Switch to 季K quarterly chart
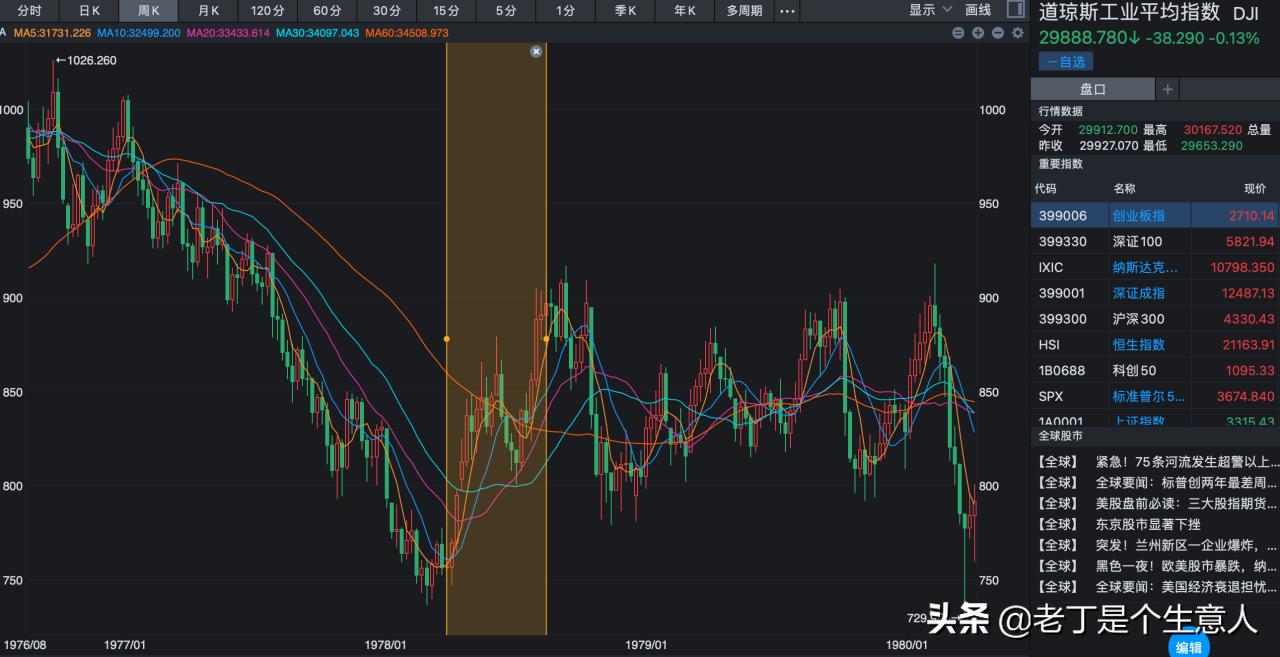The image size is (1280, 657). pos(625,11)
